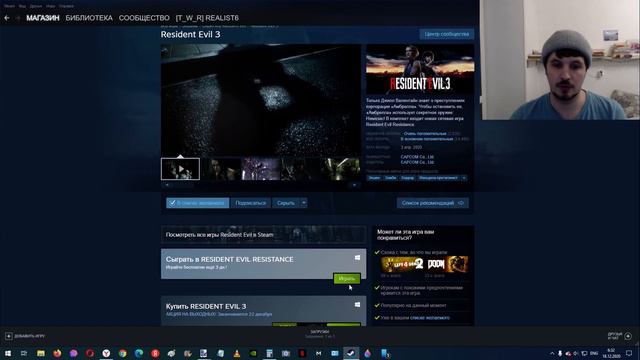Open the red Yandex icon on the taskbar
The width and height of the screenshot is (640, 360).
155,353
